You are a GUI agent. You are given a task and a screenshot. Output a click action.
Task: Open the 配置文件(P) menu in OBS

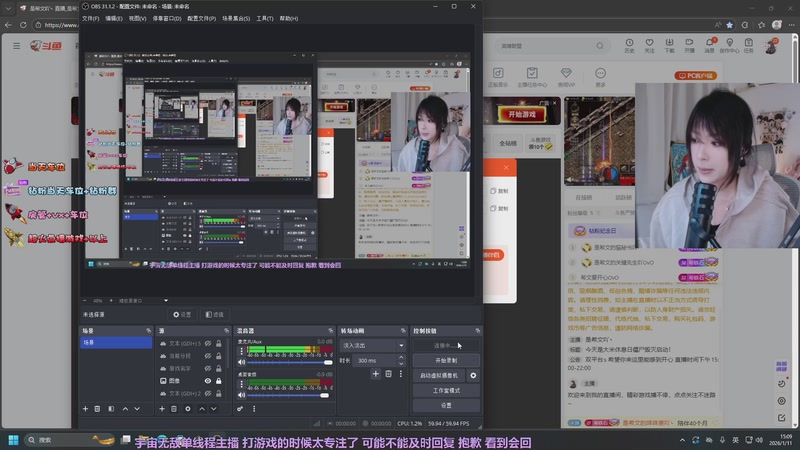202,18
